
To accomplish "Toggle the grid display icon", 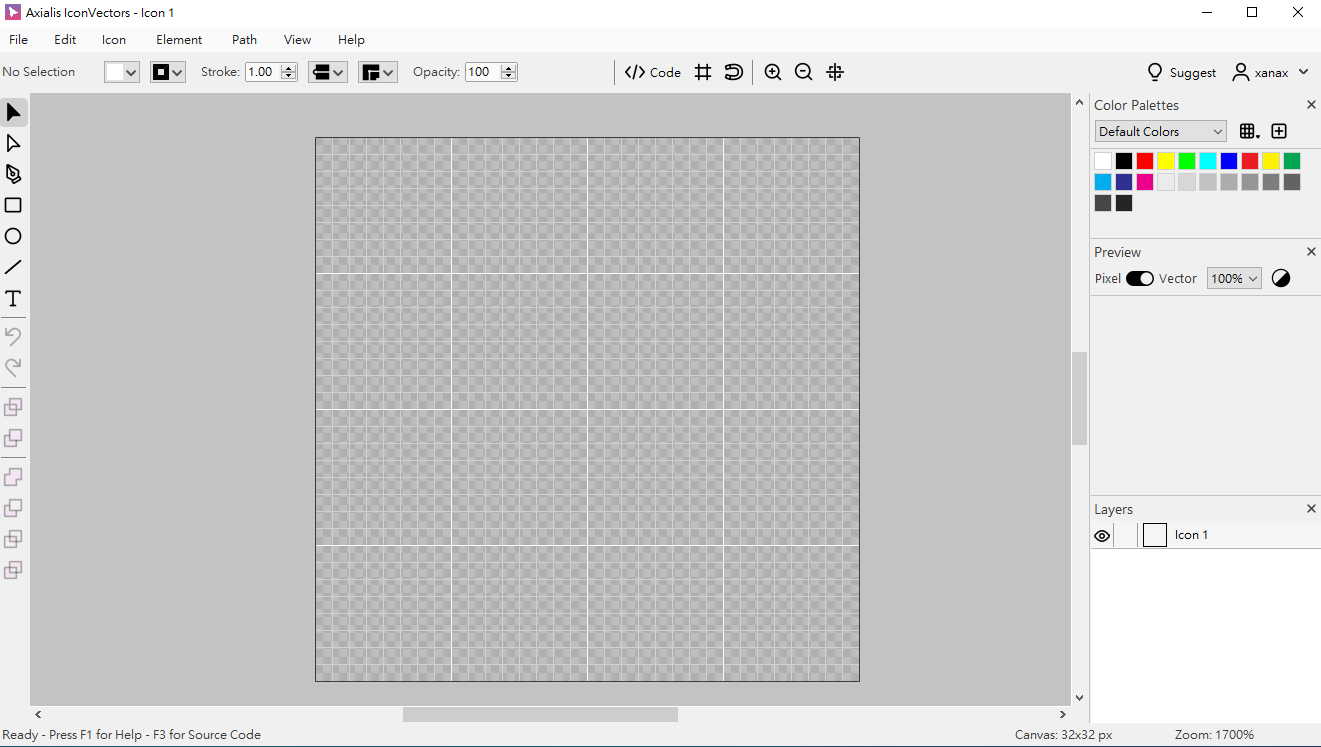I will coord(703,72).
